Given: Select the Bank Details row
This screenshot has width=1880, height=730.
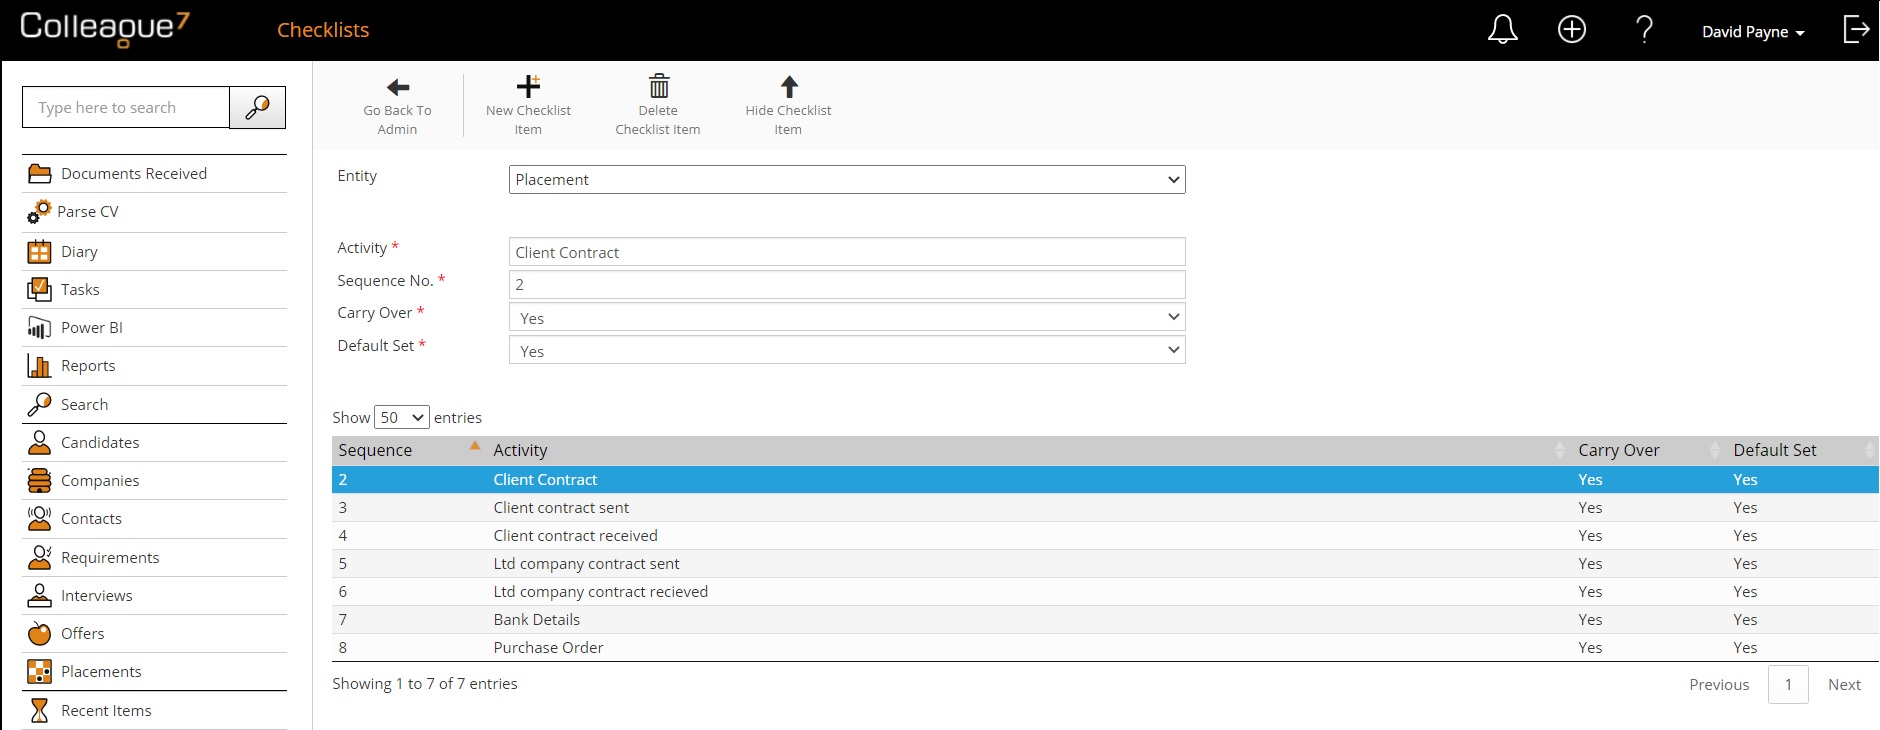Looking at the screenshot, I should [1105, 620].
